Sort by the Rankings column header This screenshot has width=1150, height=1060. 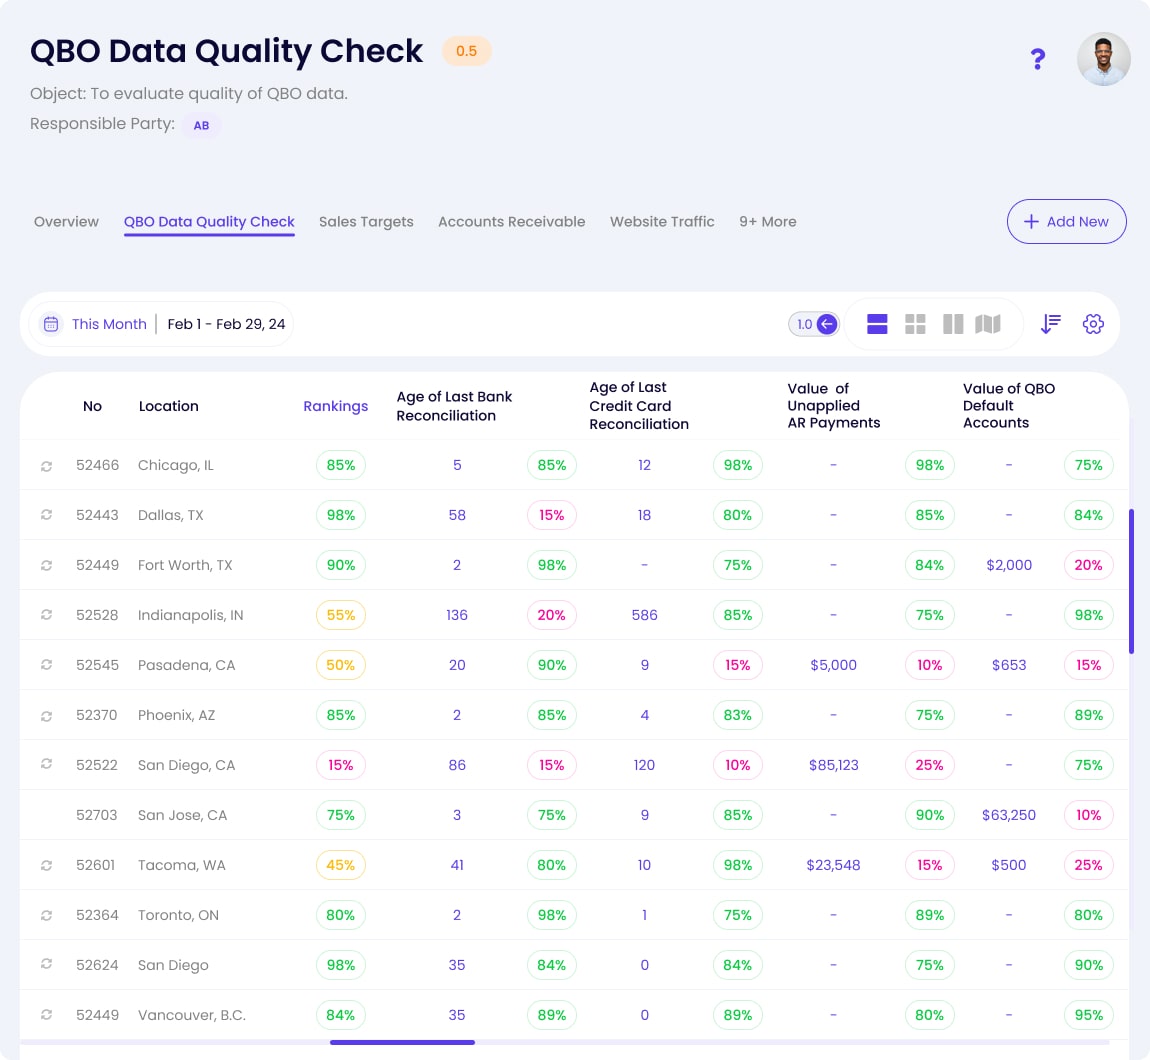tap(335, 406)
